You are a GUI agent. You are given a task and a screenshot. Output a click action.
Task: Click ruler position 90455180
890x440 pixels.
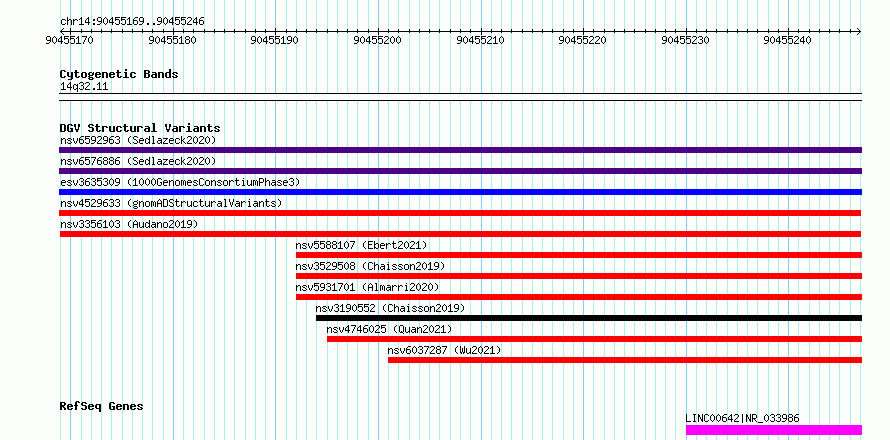click(x=173, y=40)
